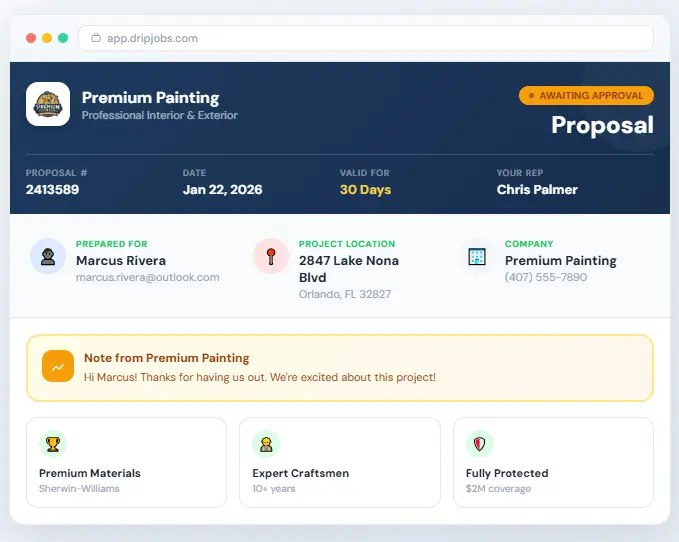Screen dimensions: 679x542
Task: Open the Expert Craftsmen card
Action: click(339, 462)
